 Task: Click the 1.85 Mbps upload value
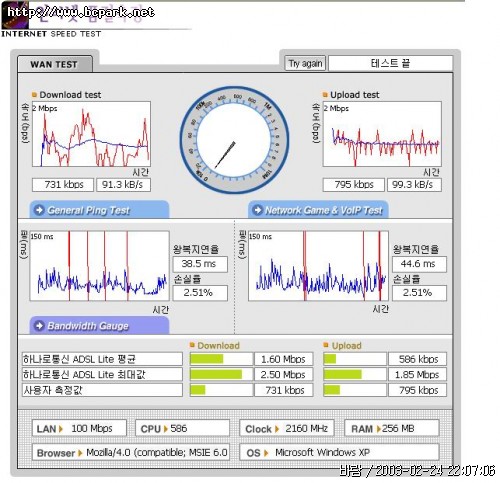pos(417,374)
